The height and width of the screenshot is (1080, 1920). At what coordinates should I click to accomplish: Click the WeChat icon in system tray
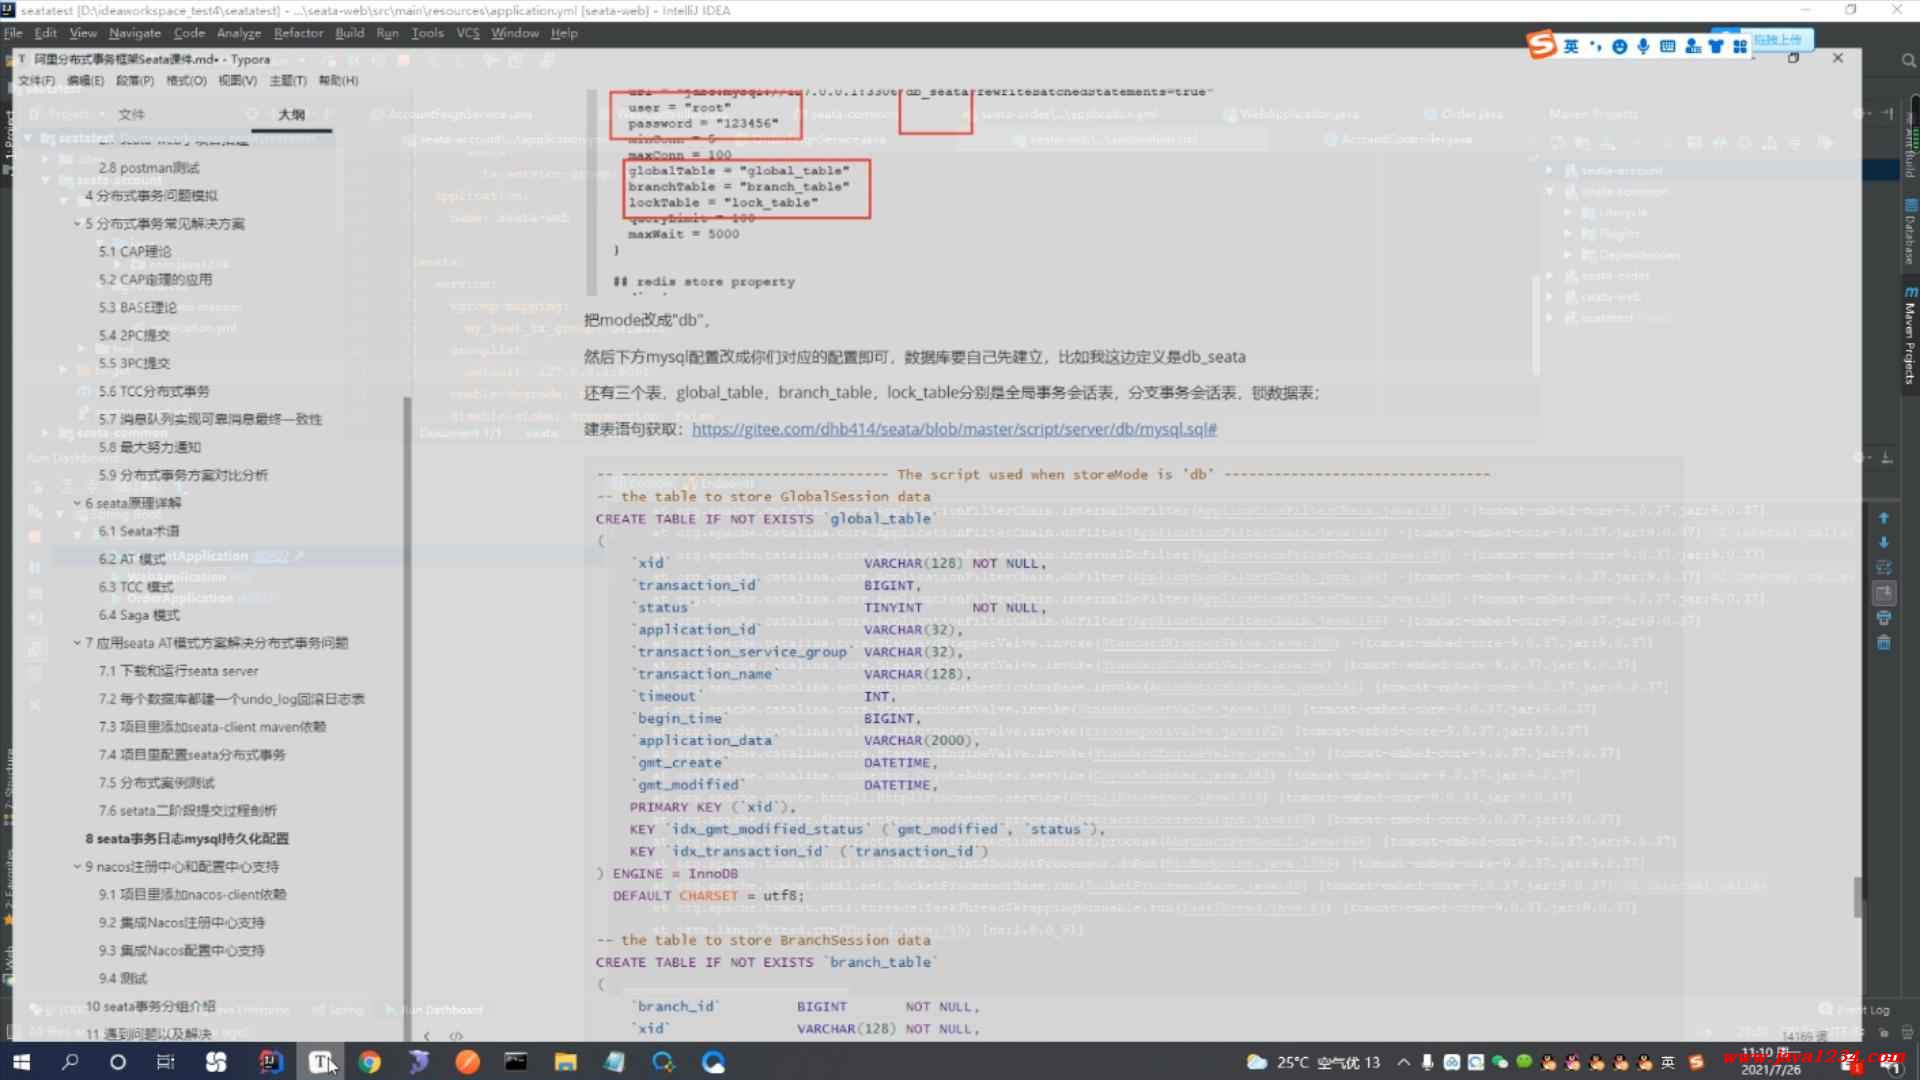point(1500,1062)
